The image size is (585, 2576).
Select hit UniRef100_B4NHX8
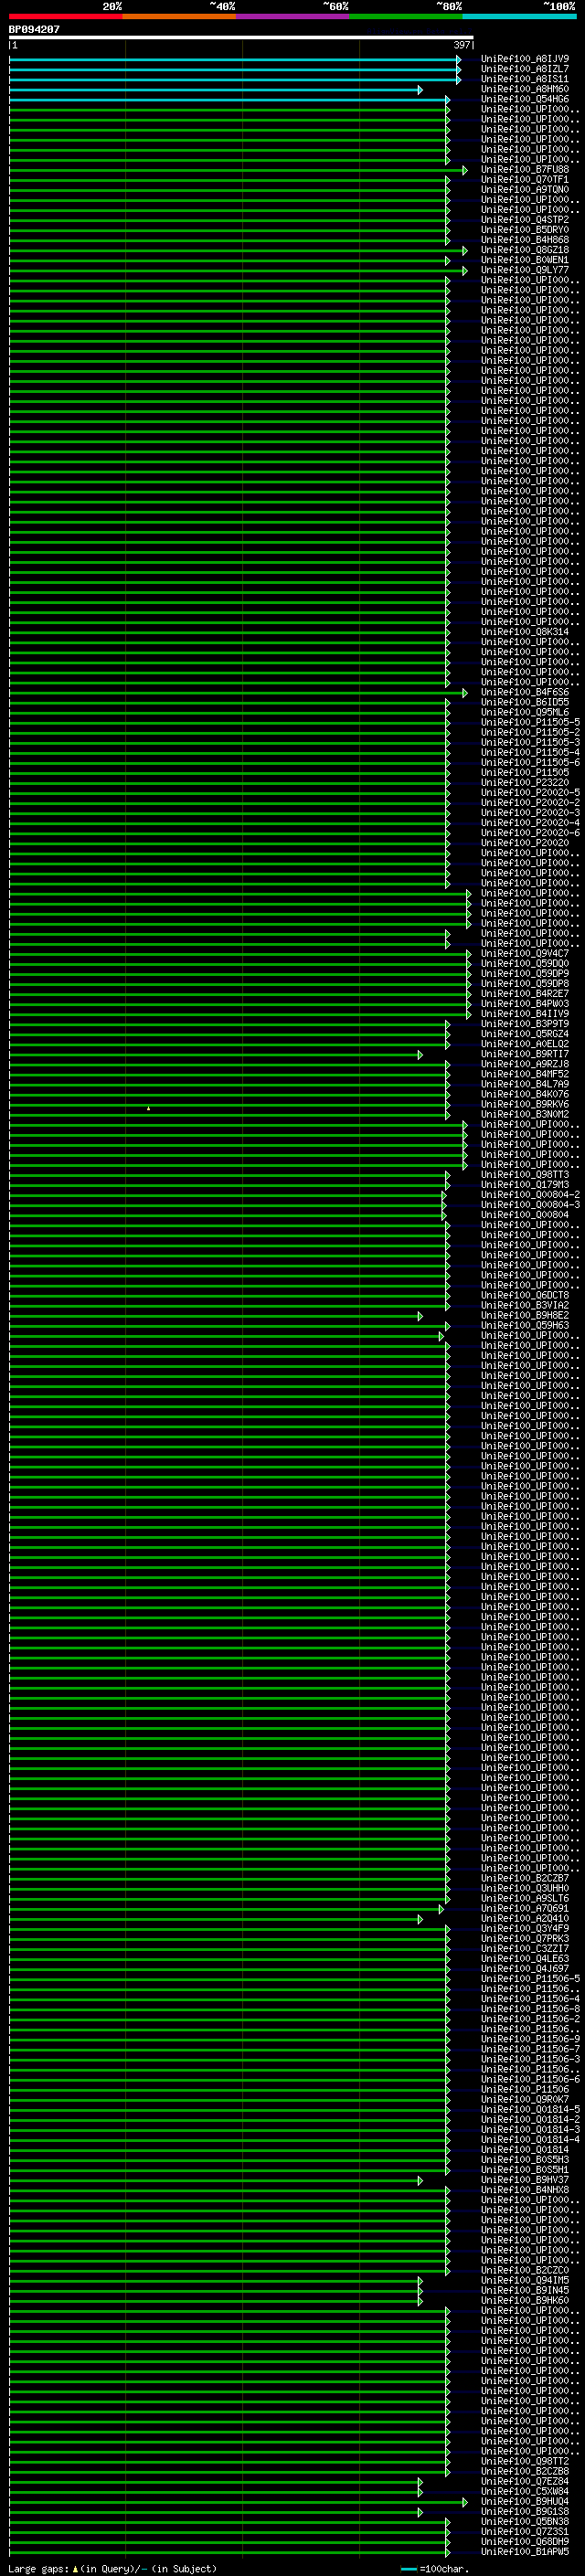pyautogui.click(x=525, y=2189)
